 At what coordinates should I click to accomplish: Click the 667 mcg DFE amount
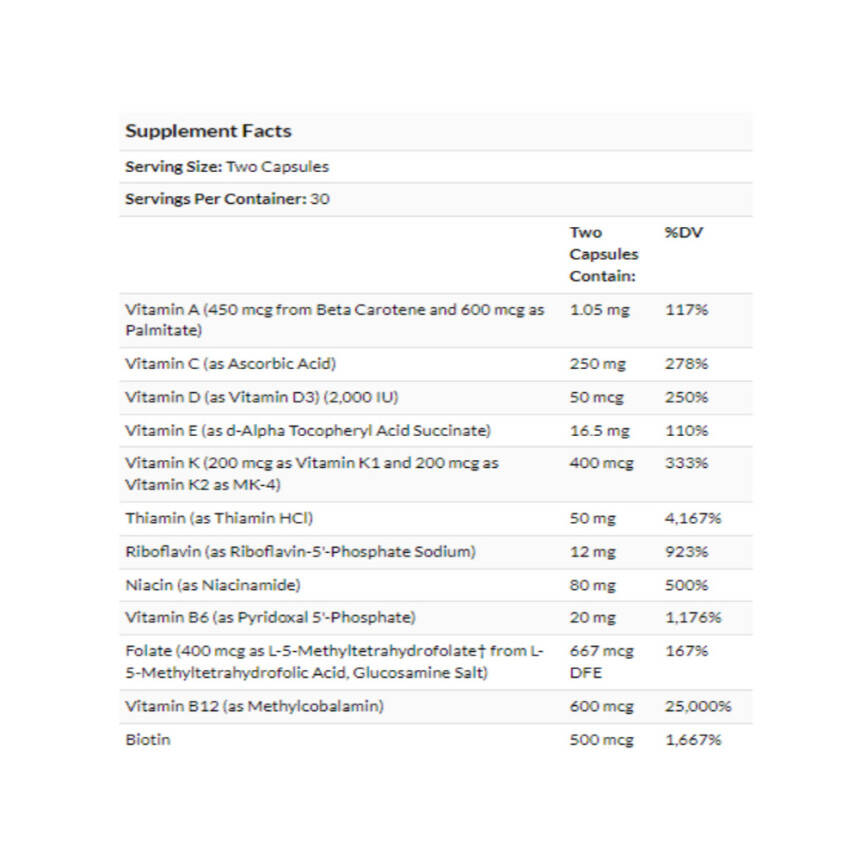tap(601, 662)
